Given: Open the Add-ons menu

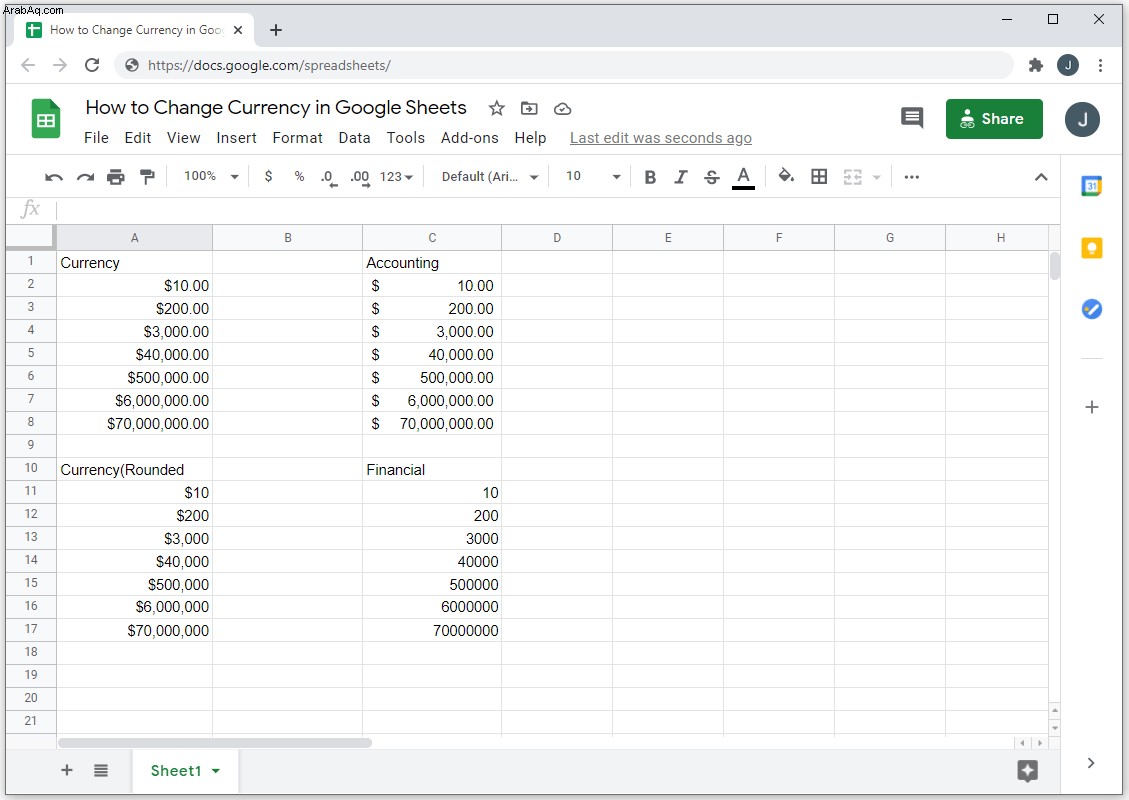Looking at the screenshot, I should tap(469, 138).
